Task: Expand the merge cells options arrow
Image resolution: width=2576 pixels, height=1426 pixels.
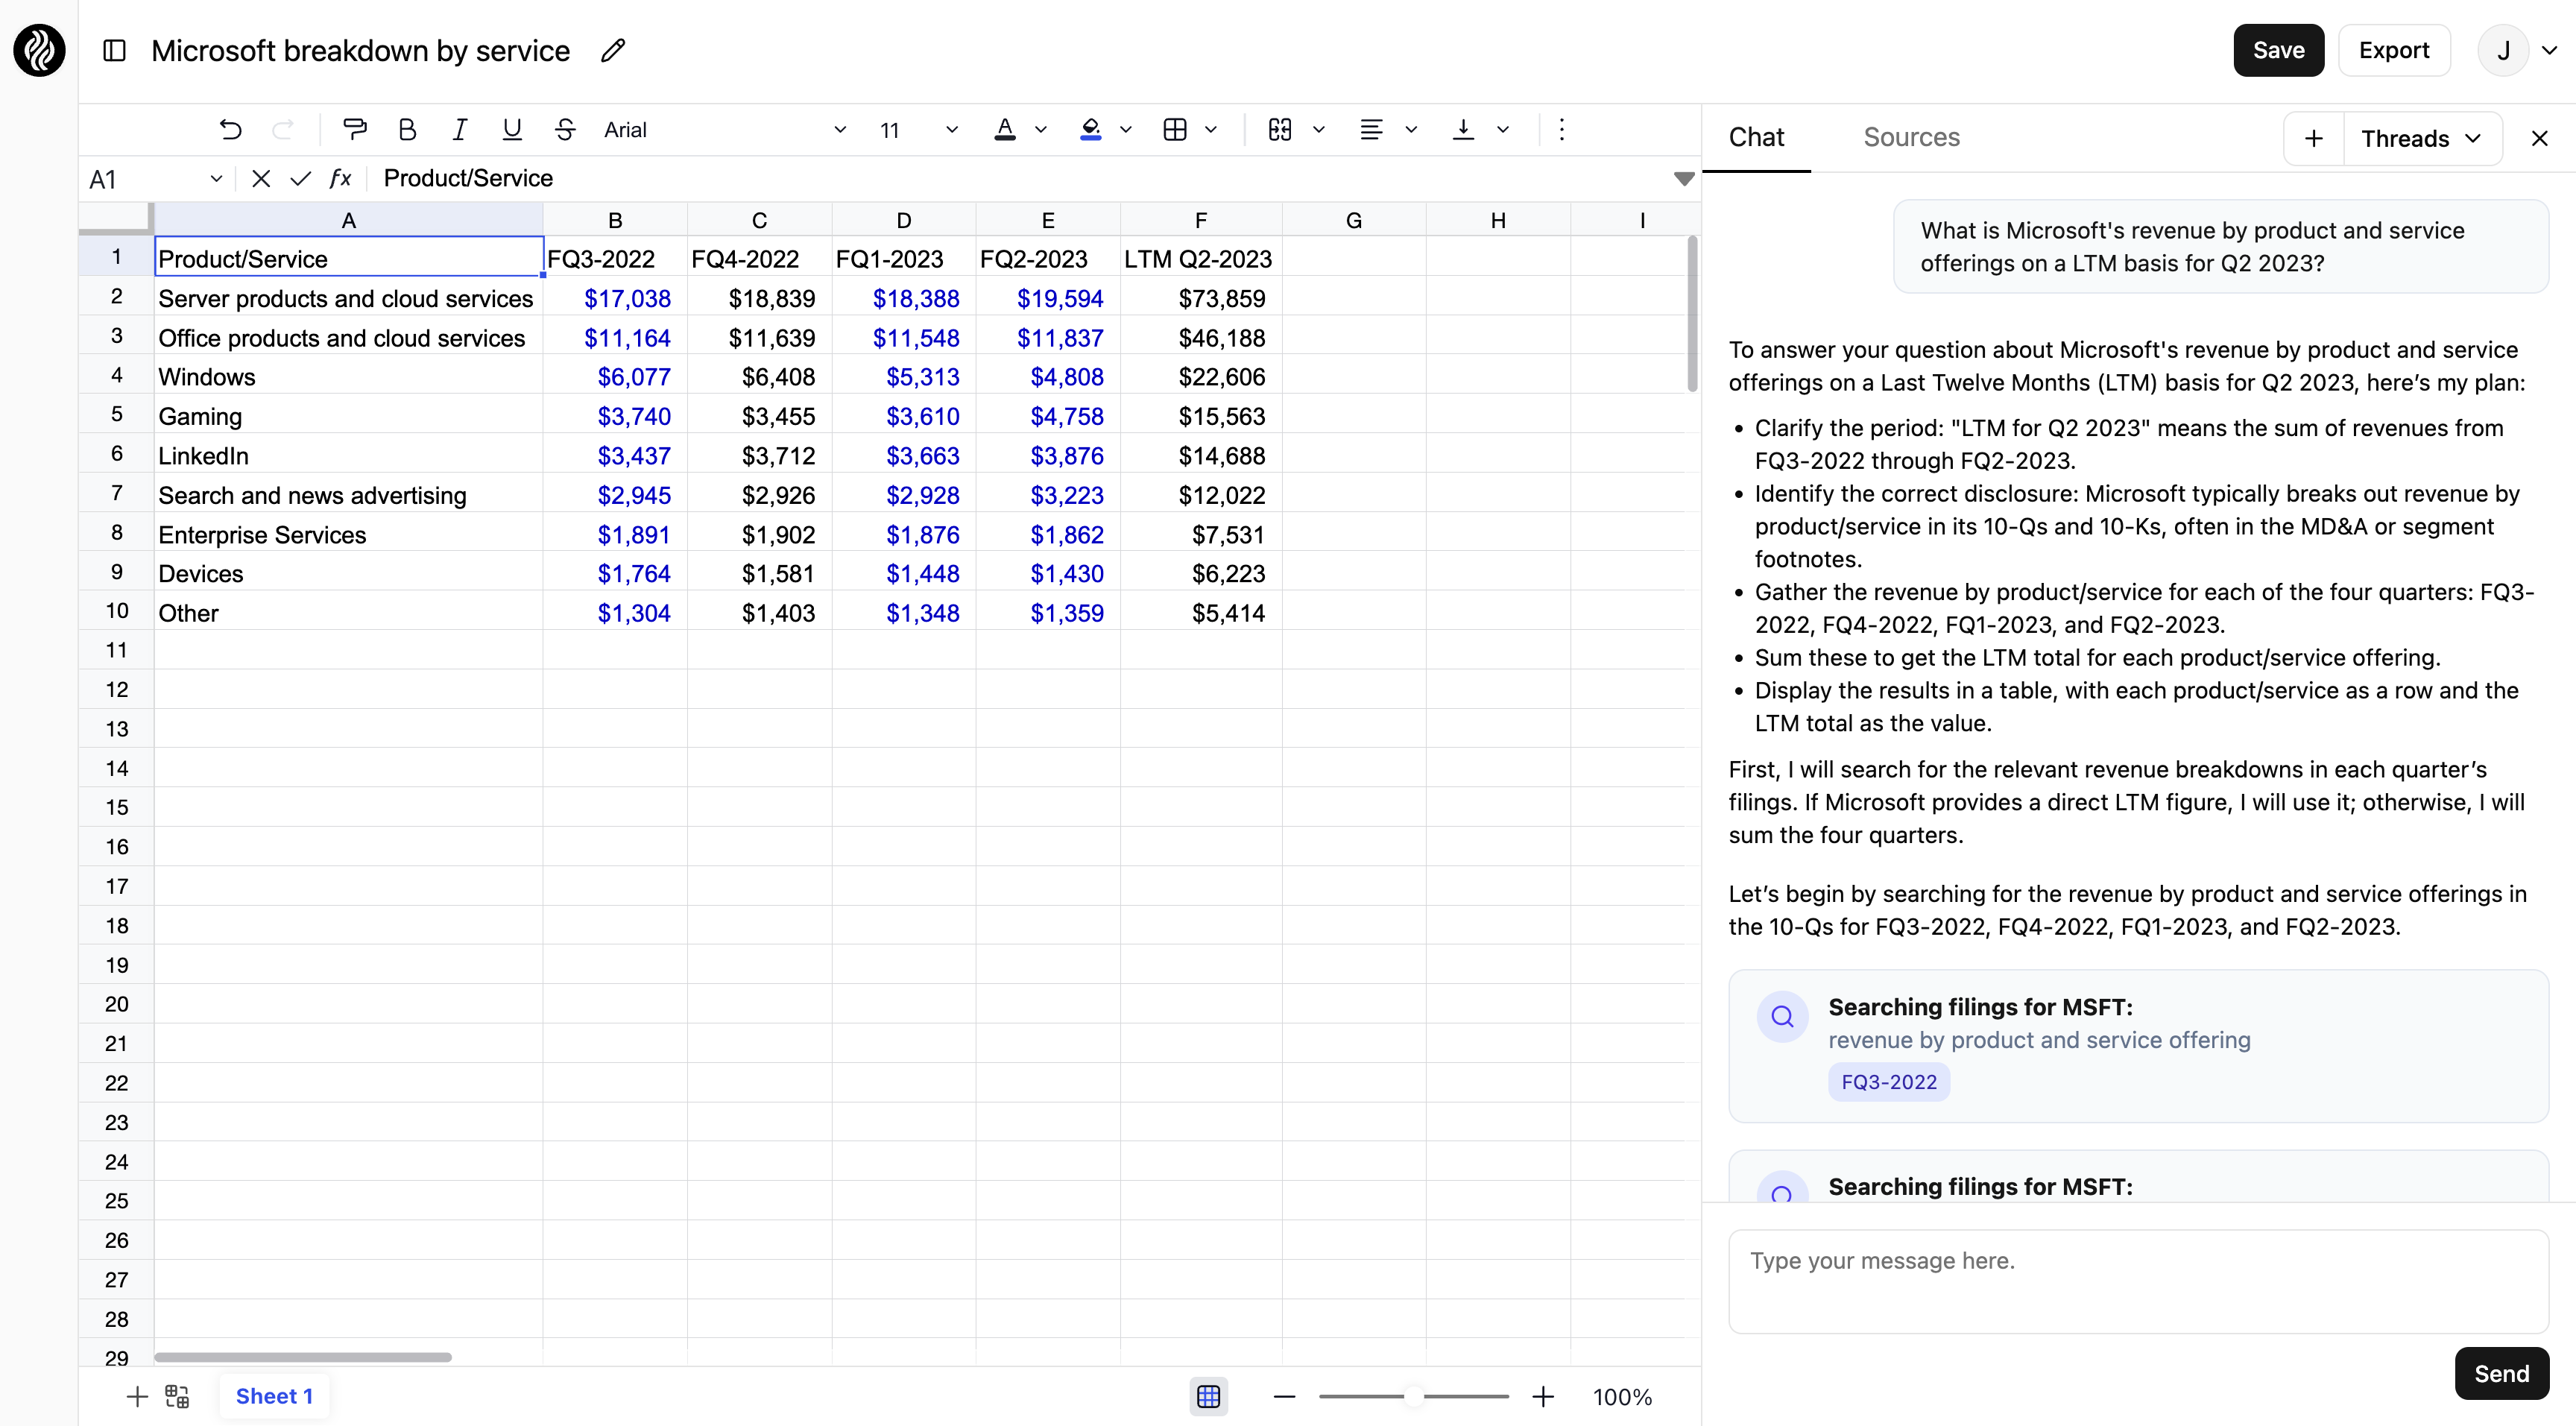Action: coord(1319,129)
